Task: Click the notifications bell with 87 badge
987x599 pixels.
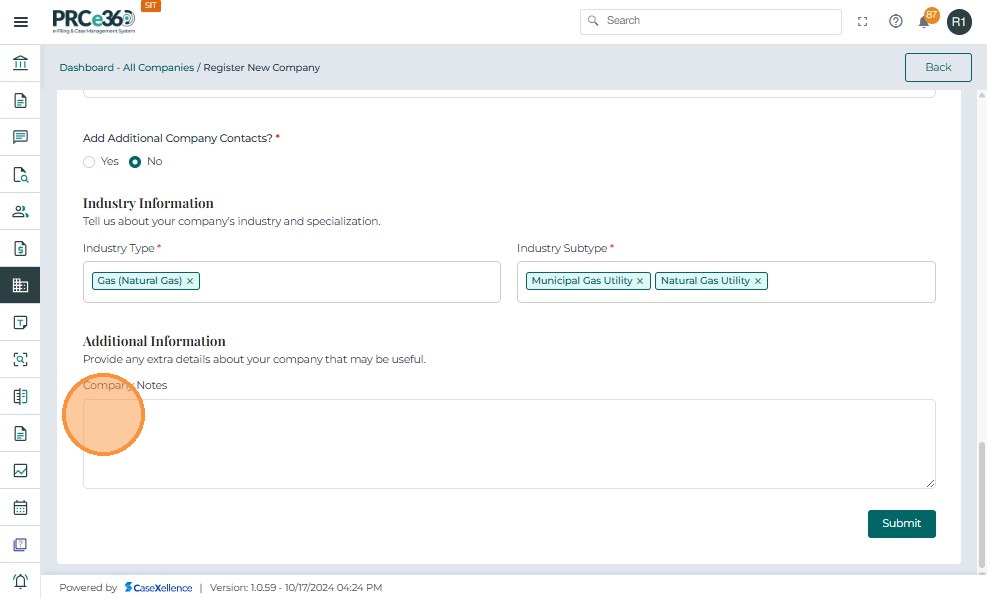Action: (x=925, y=21)
